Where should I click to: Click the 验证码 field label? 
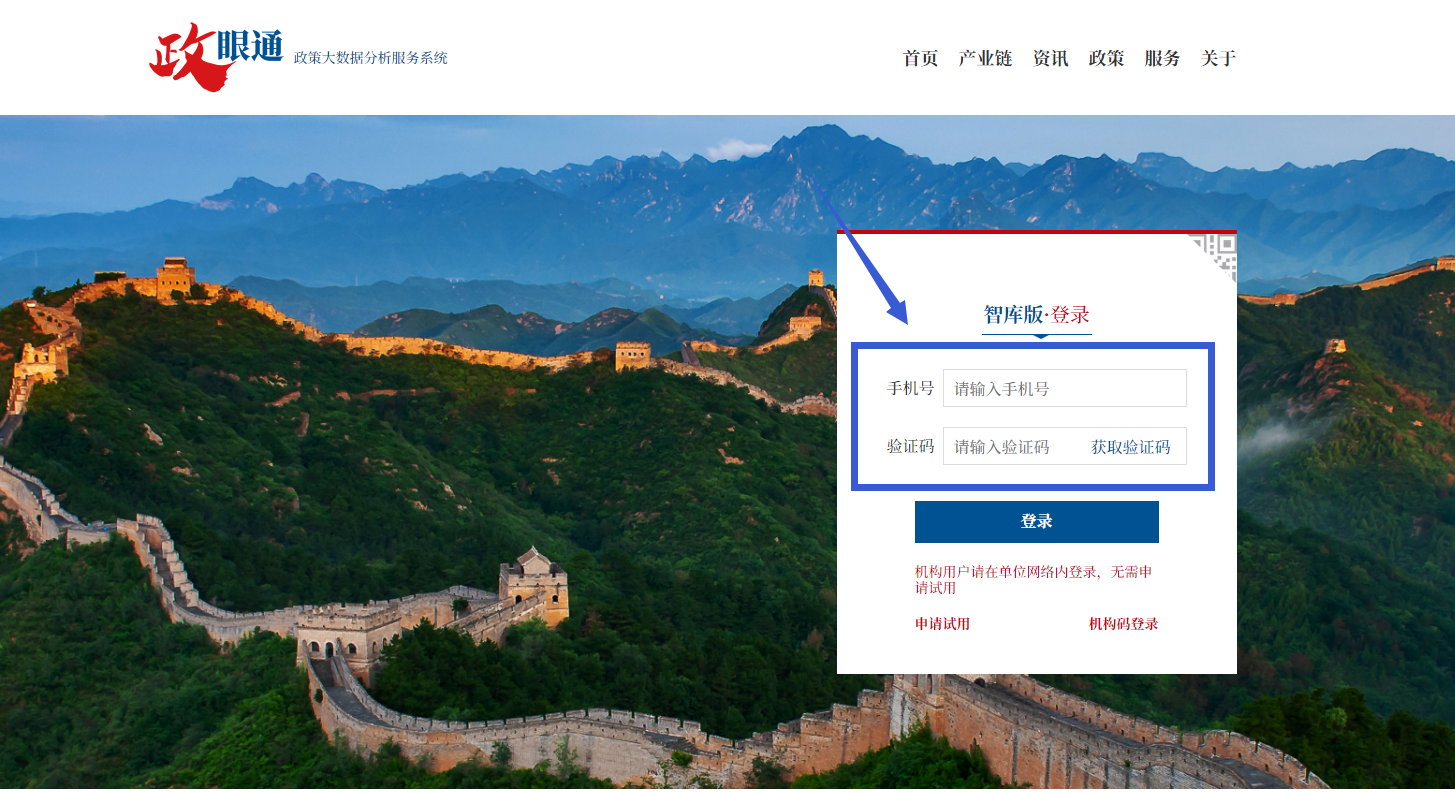point(910,446)
